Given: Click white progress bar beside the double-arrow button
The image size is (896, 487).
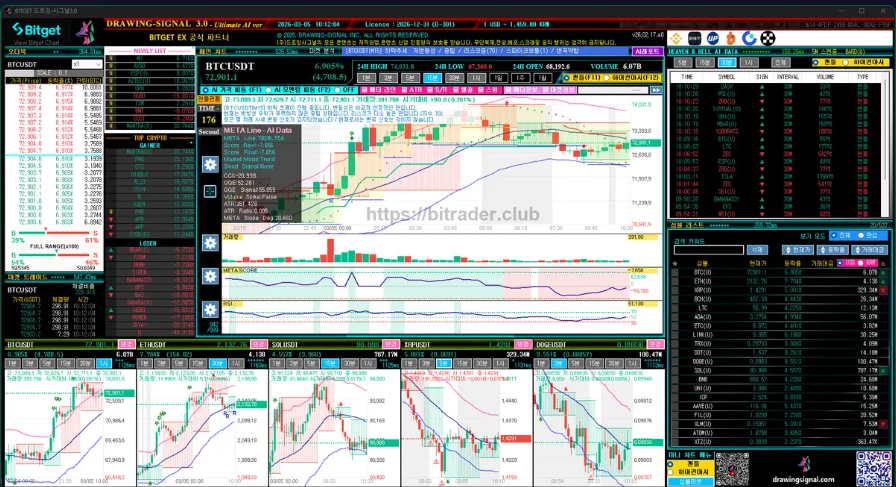Looking at the screenshot, I should (614, 90).
